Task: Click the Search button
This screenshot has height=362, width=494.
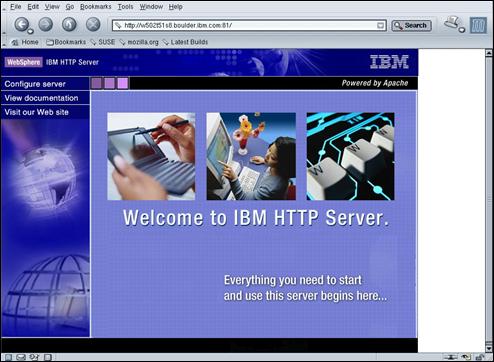Action: 411,25
